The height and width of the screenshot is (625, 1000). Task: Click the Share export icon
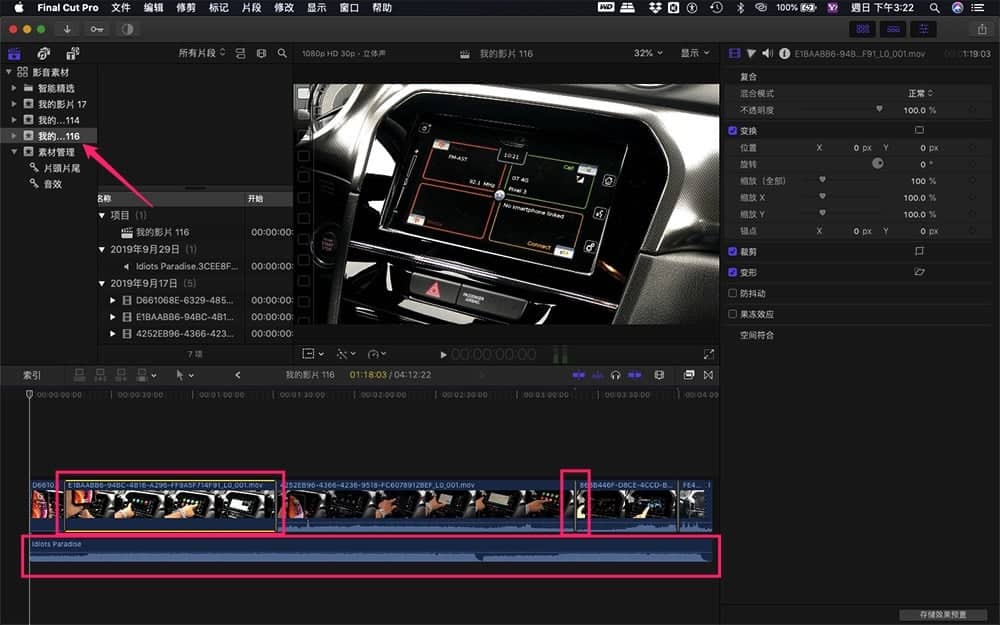click(x=982, y=29)
